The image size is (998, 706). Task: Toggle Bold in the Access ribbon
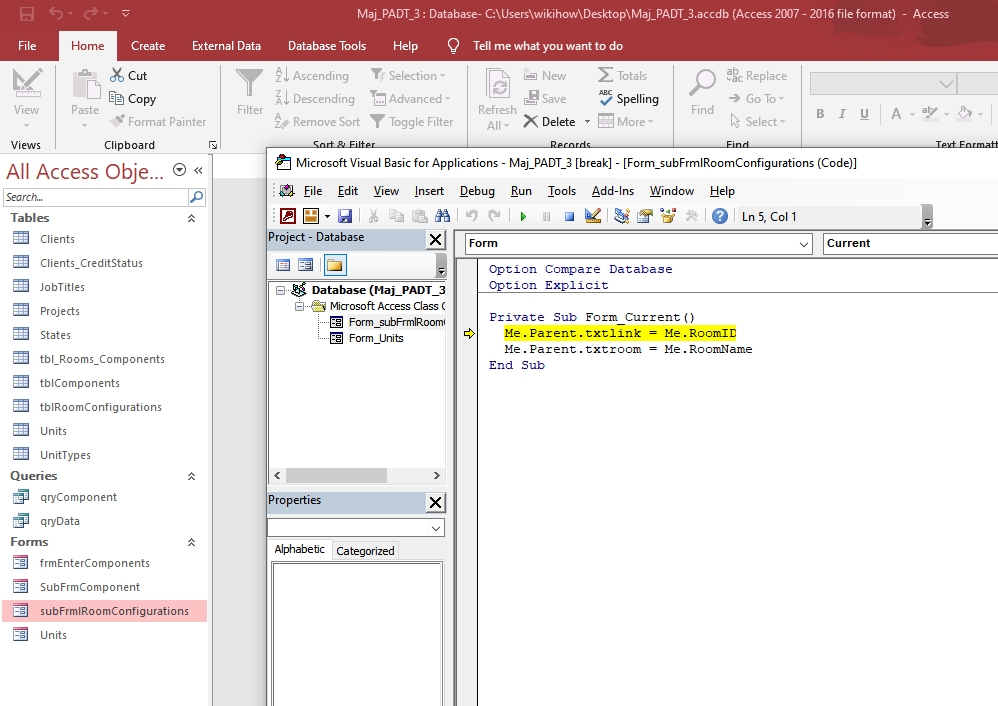click(820, 114)
